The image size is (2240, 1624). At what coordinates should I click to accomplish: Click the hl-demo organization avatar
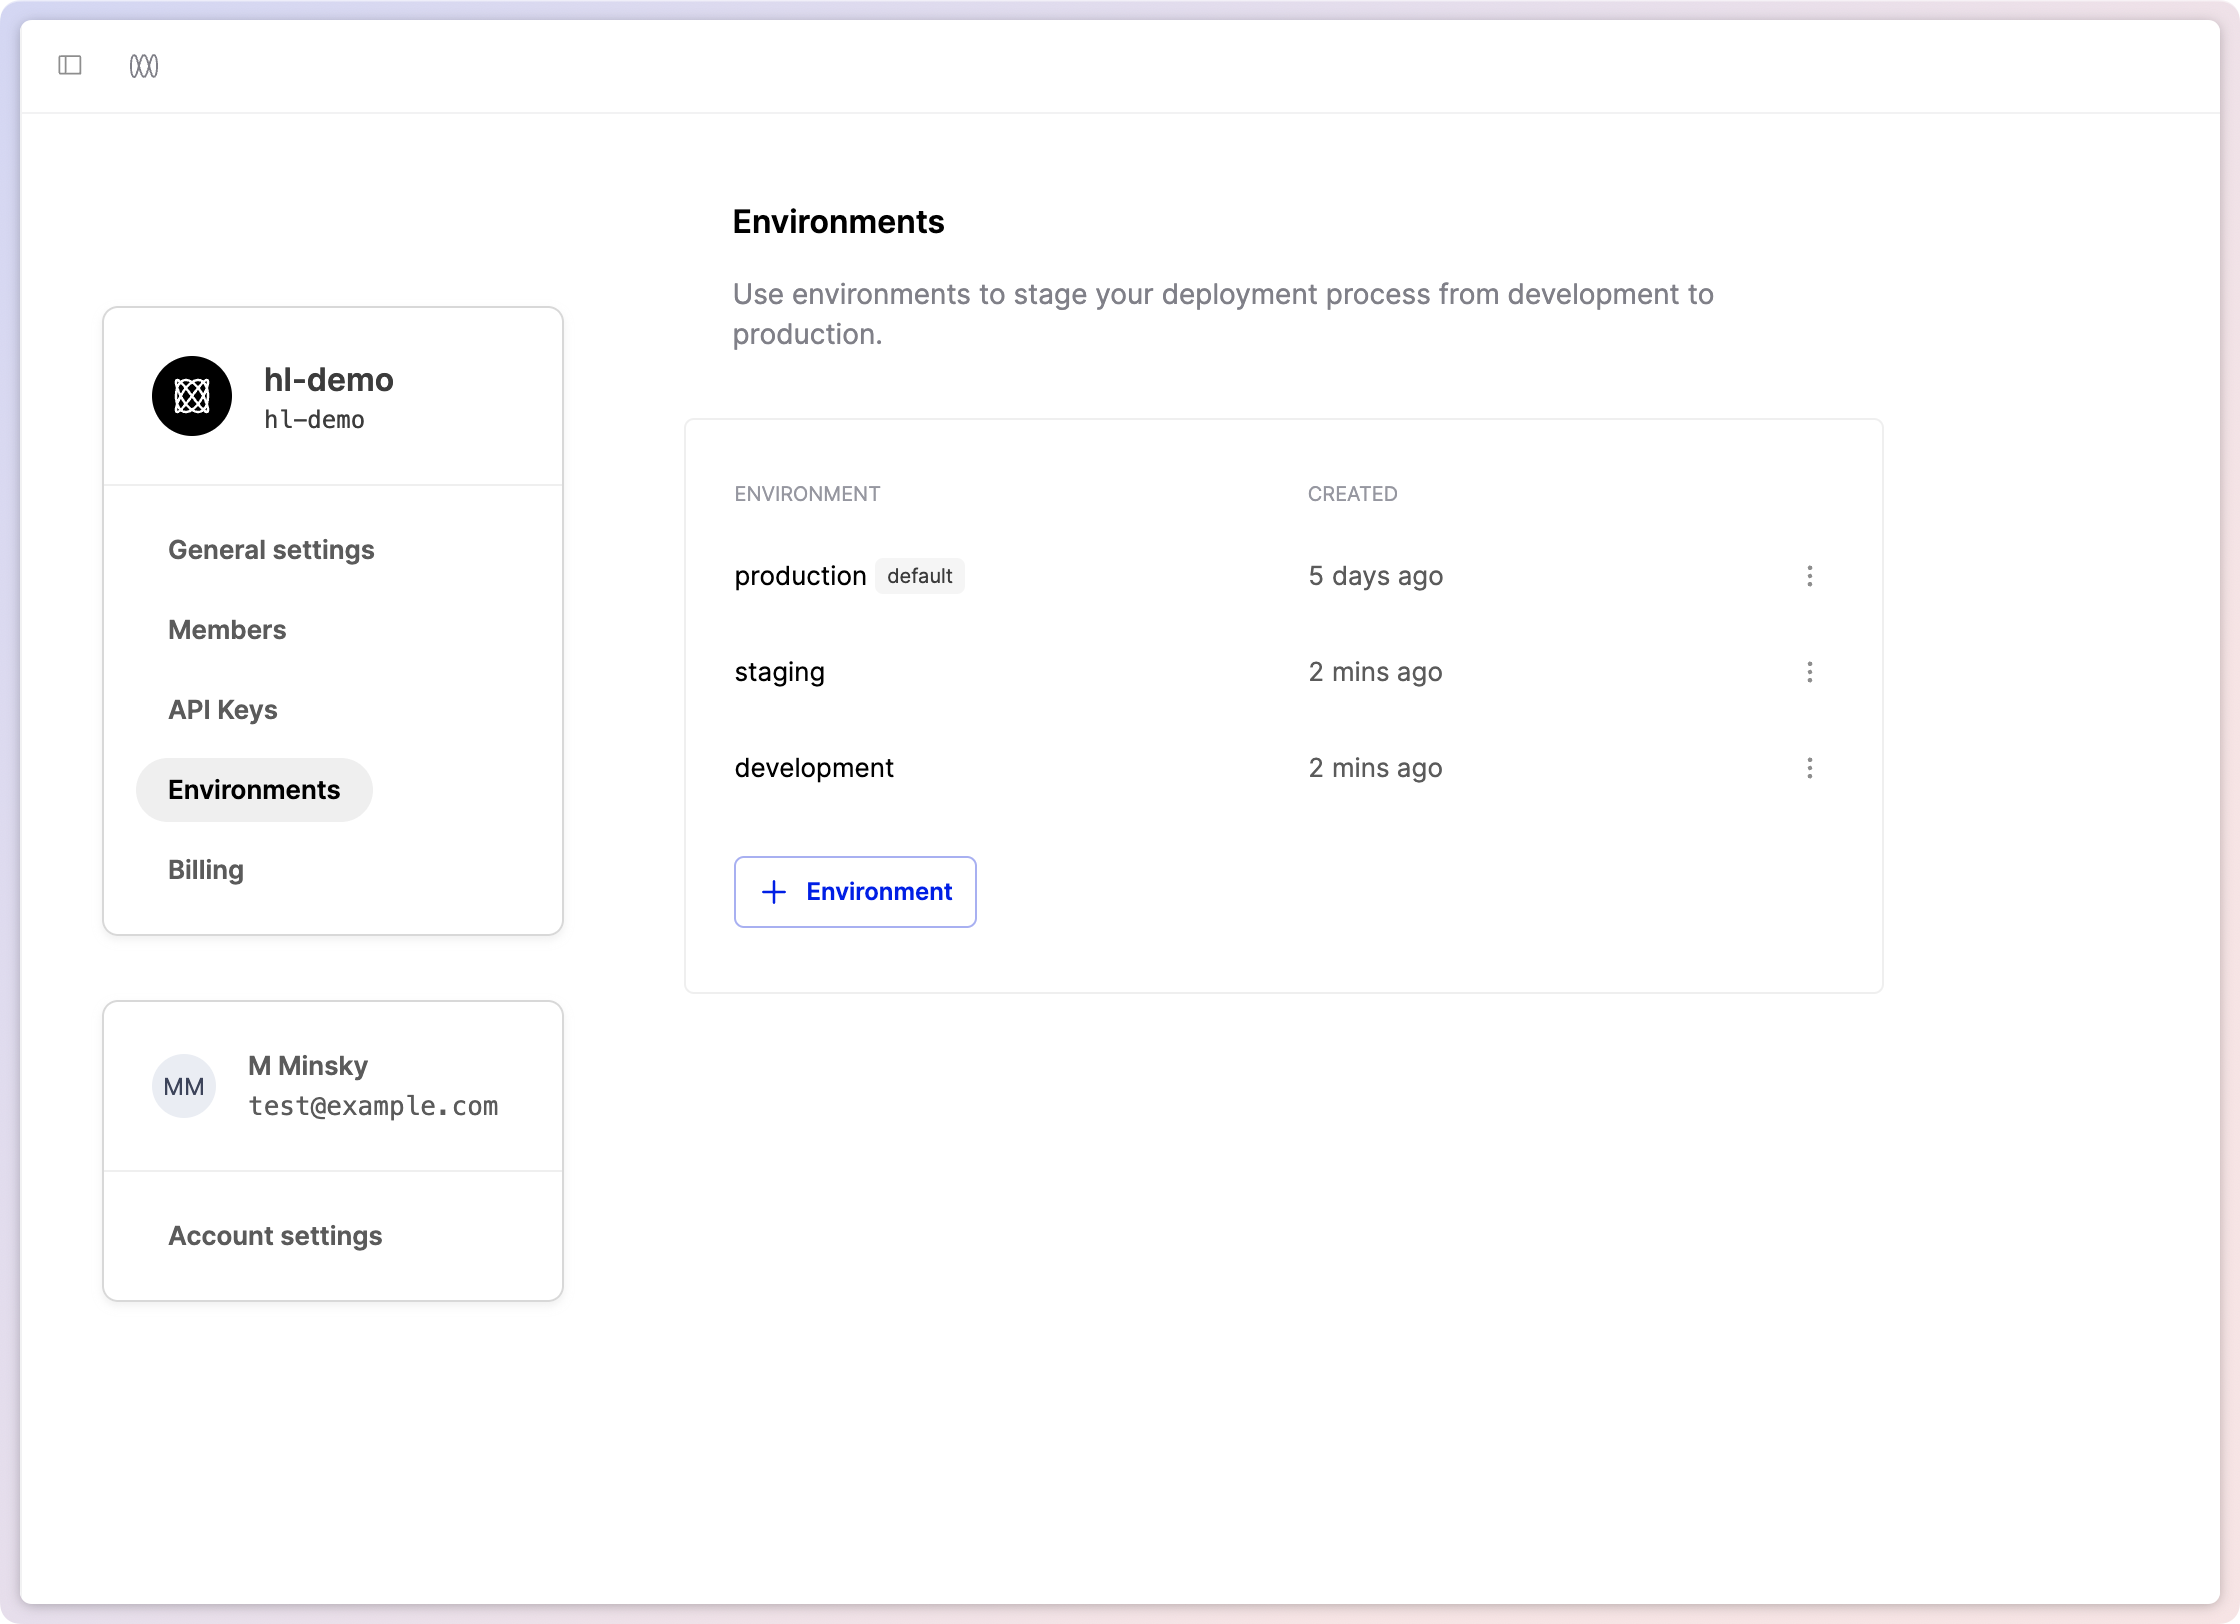(192, 396)
